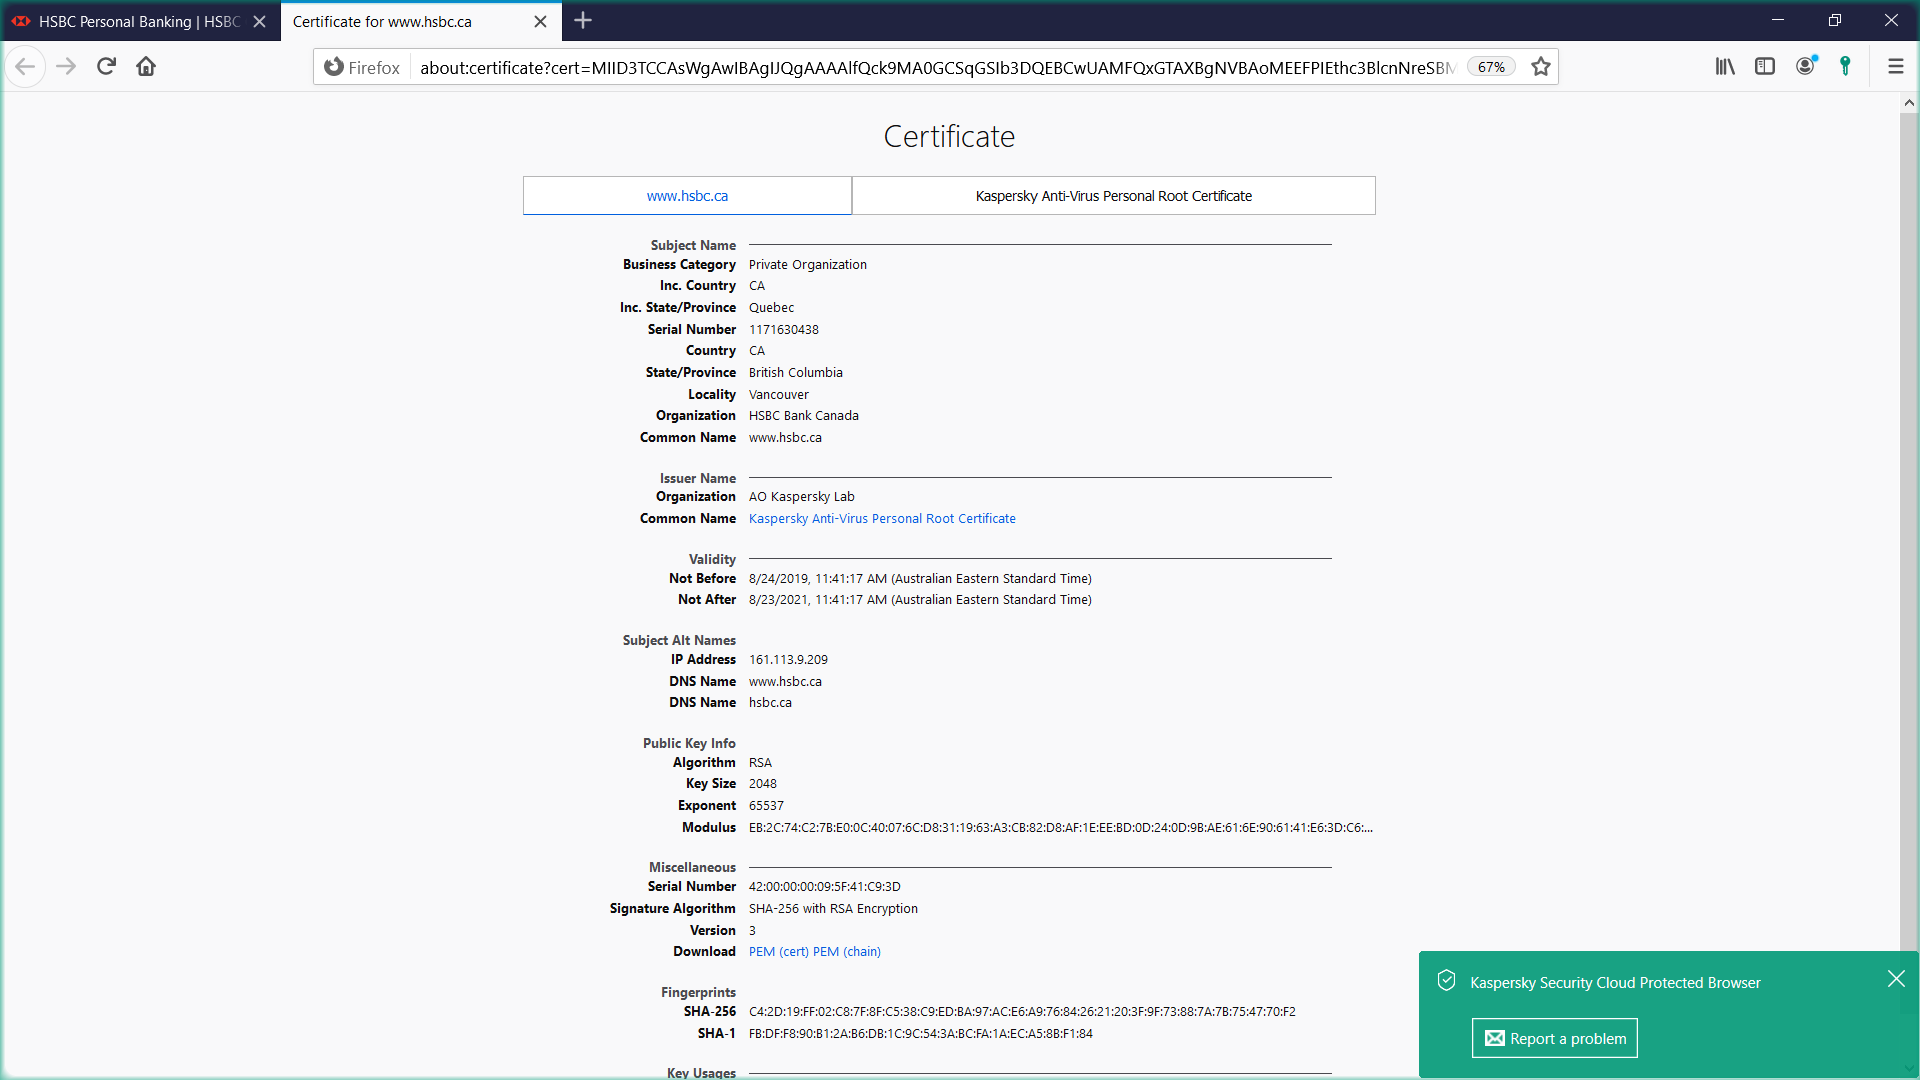Open the hamburger application menu
This screenshot has width=1920, height=1080.
click(x=1895, y=67)
